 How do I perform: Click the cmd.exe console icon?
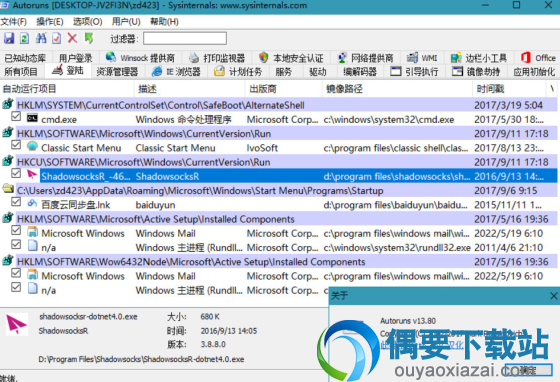(x=32, y=118)
